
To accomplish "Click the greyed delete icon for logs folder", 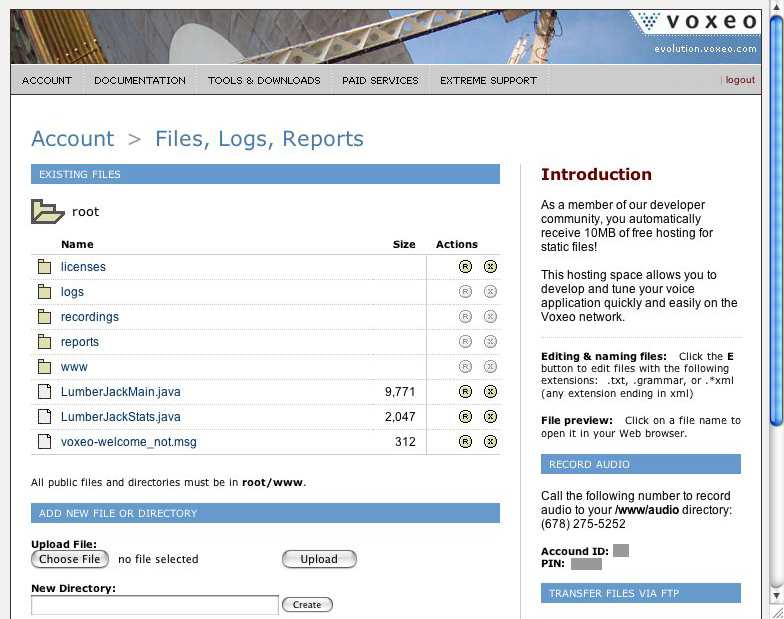I will click(x=490, y=292).
